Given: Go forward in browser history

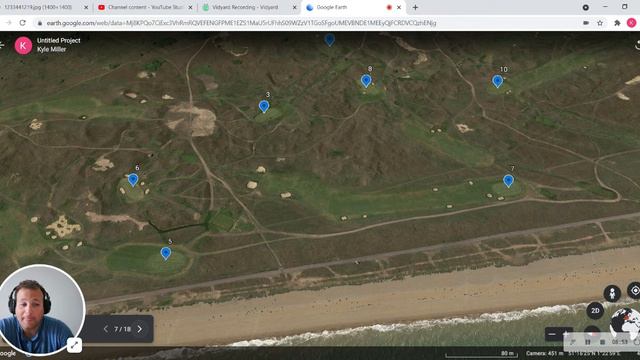Looking at the screenshot, I should click(x=8, y=23).
